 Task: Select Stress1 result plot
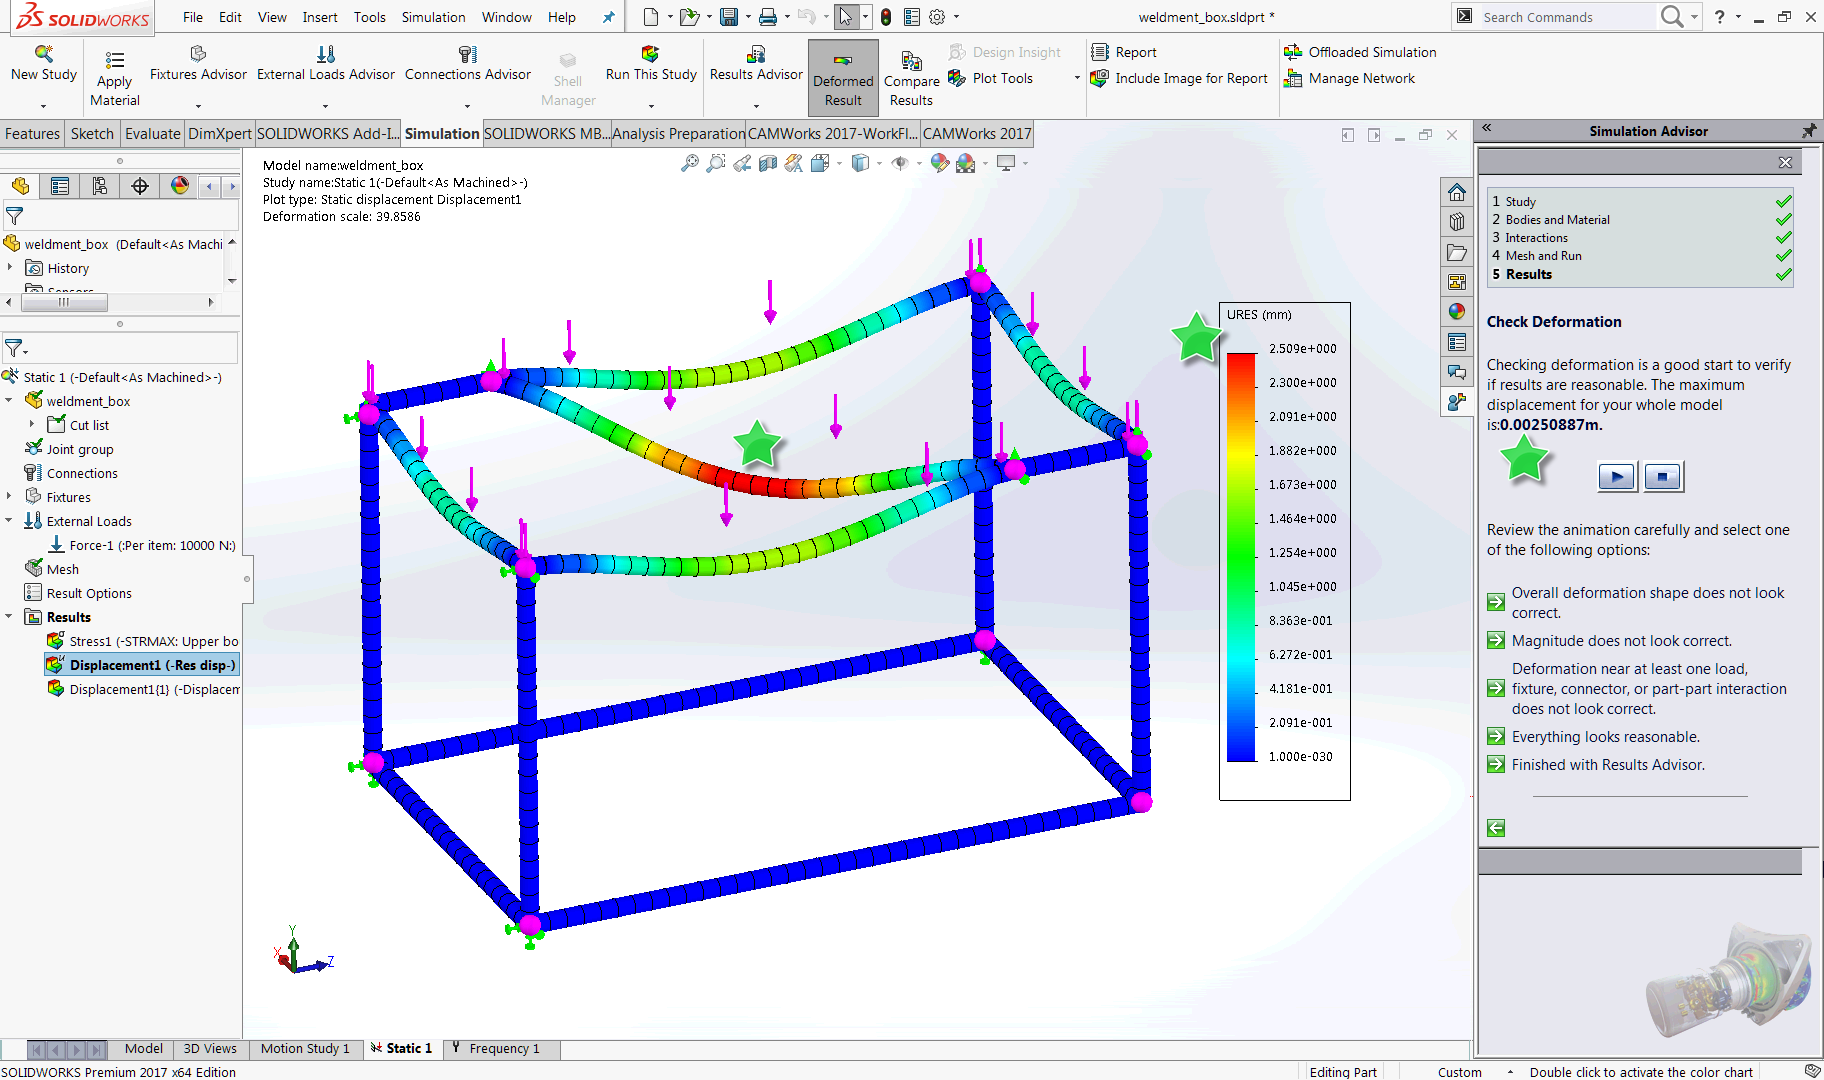pyautogui.click(x=143, y=641)
